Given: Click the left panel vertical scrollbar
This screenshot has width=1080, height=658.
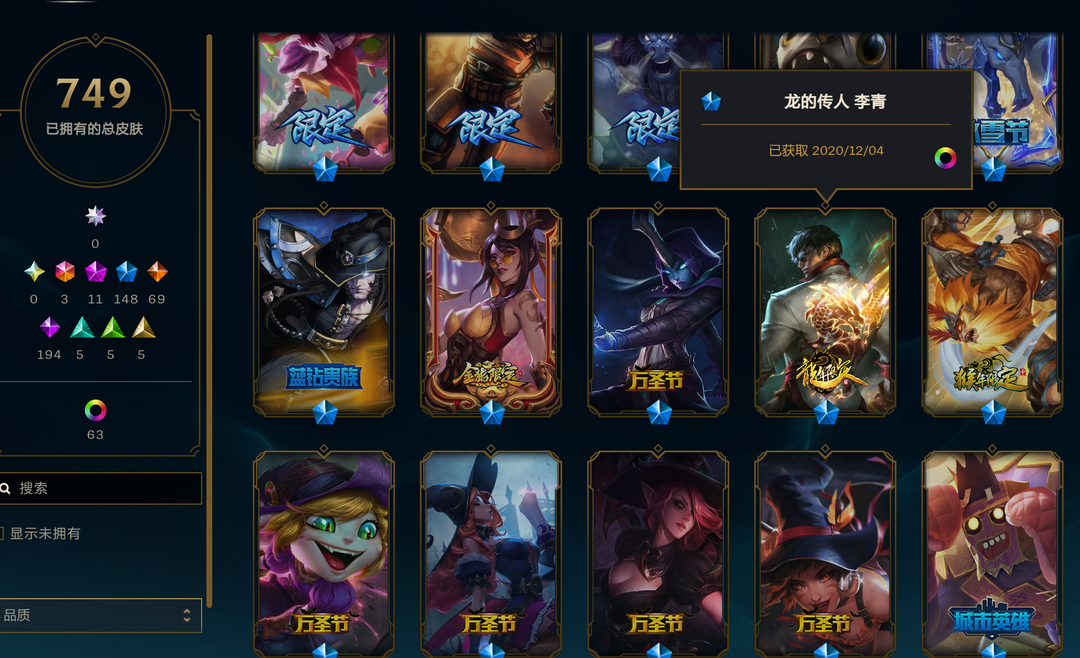Looking at the screenshot, I should click(209, 320).
